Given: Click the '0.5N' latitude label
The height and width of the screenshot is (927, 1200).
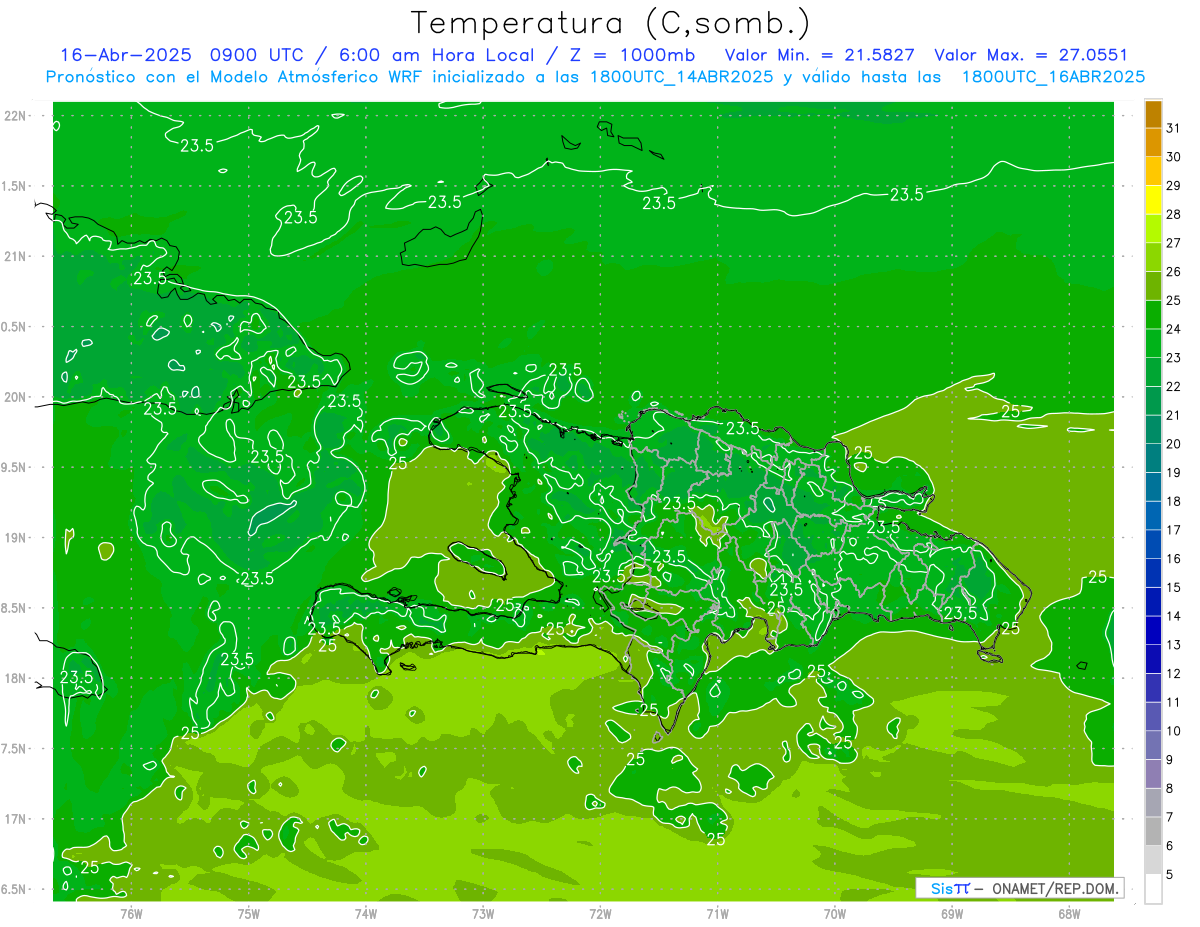Looking at the screenshot, I should (15, 327).
